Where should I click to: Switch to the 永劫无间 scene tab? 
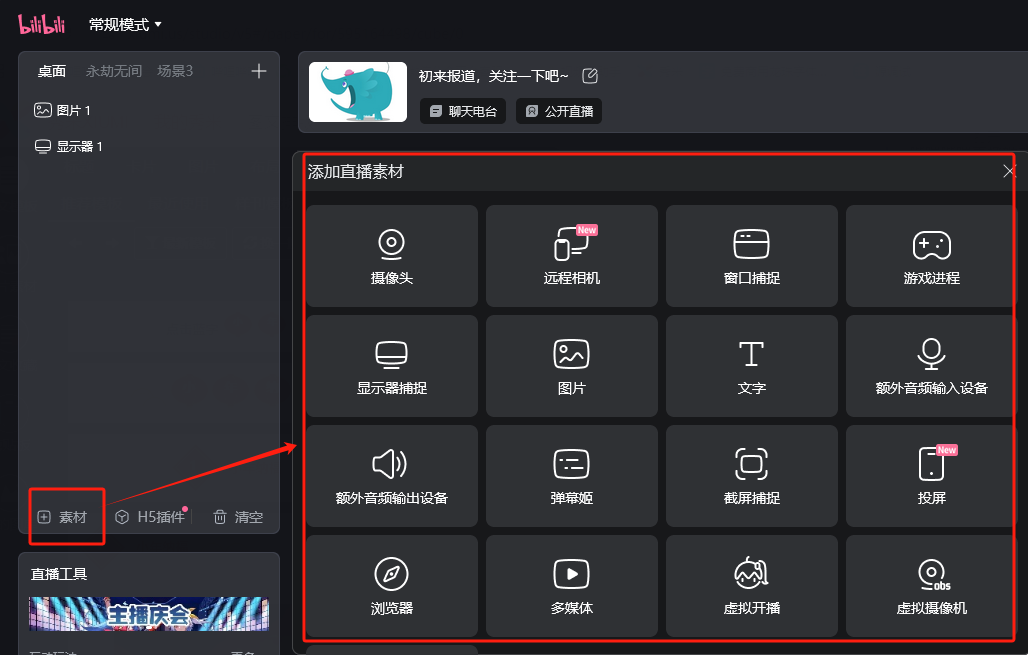[113, 71]
